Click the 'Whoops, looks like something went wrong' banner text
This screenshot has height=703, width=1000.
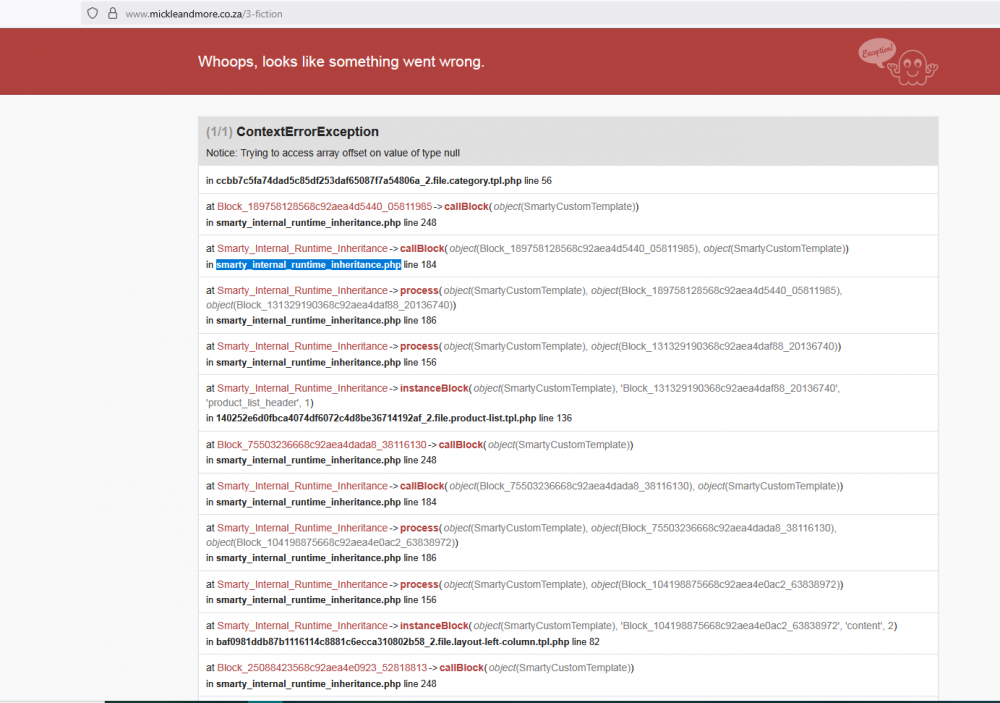pyautogui.click(x=341, y=62)
